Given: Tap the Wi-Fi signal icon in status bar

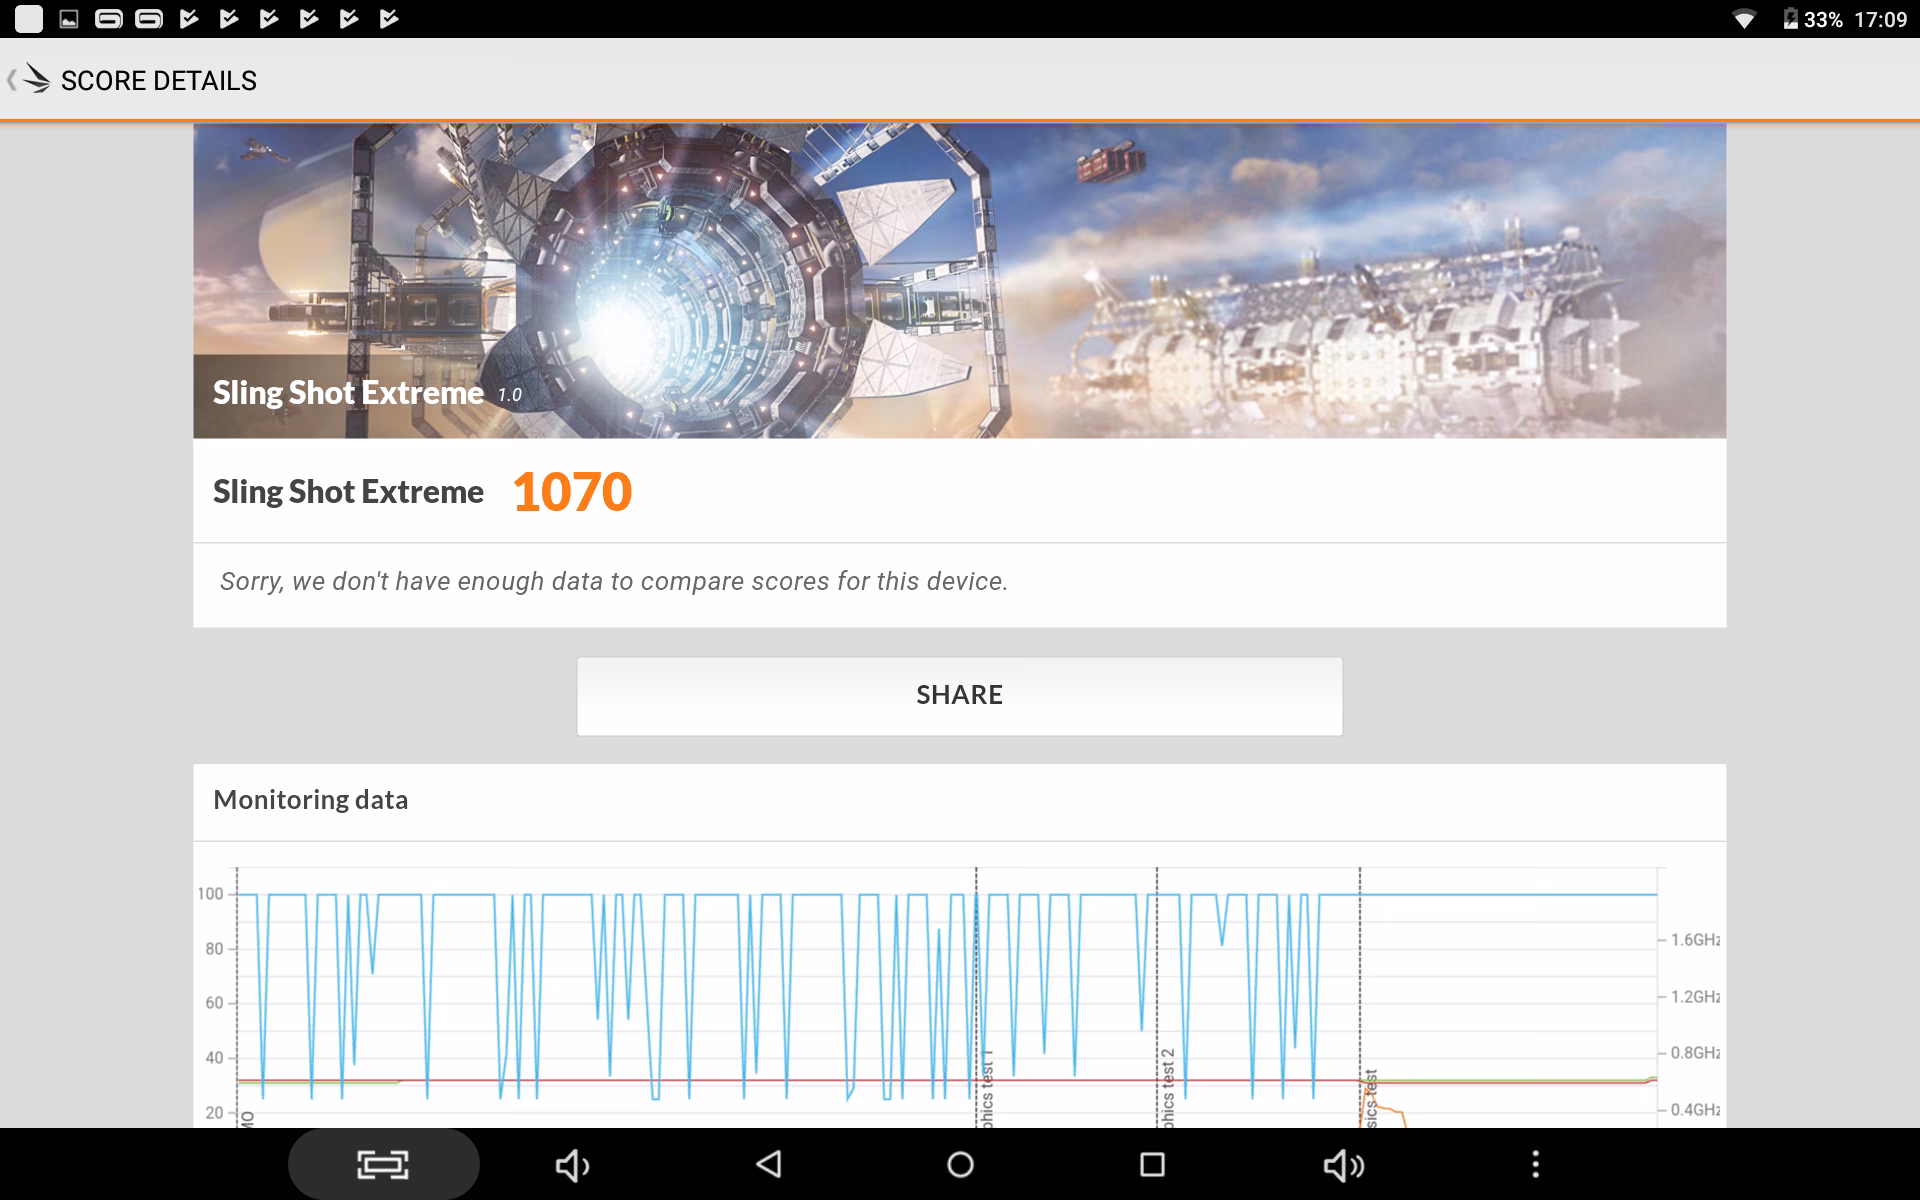Looking at the screenshot, I should (x=1744, y=19).
